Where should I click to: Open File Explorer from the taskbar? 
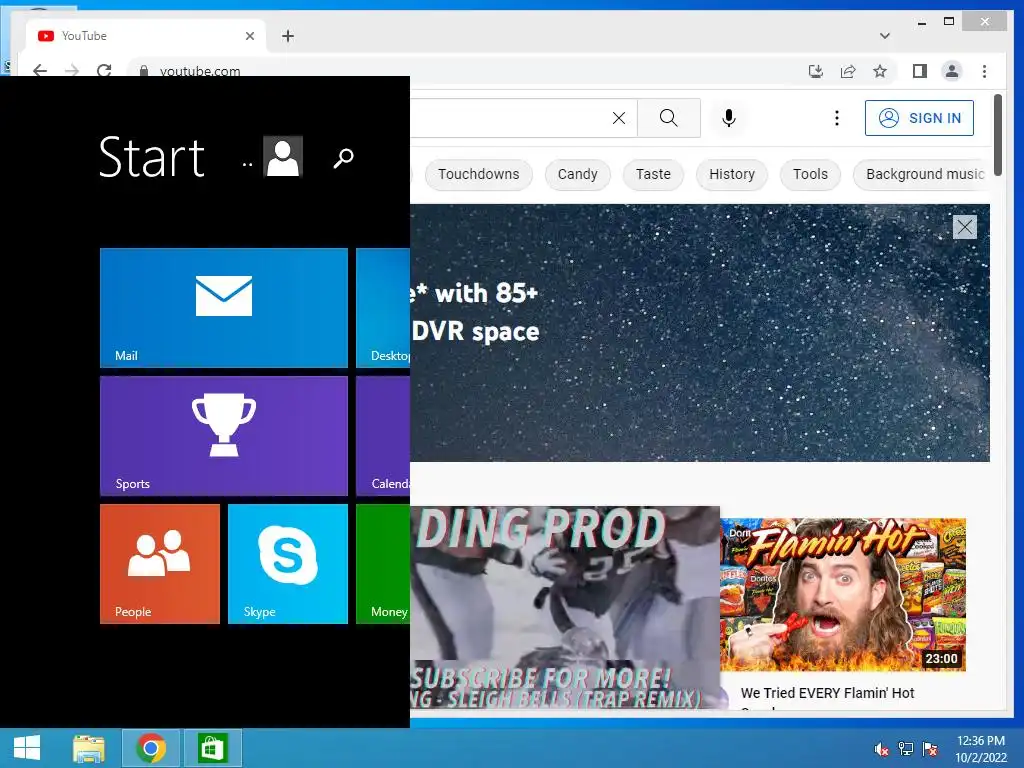click(x=89, y=748)
